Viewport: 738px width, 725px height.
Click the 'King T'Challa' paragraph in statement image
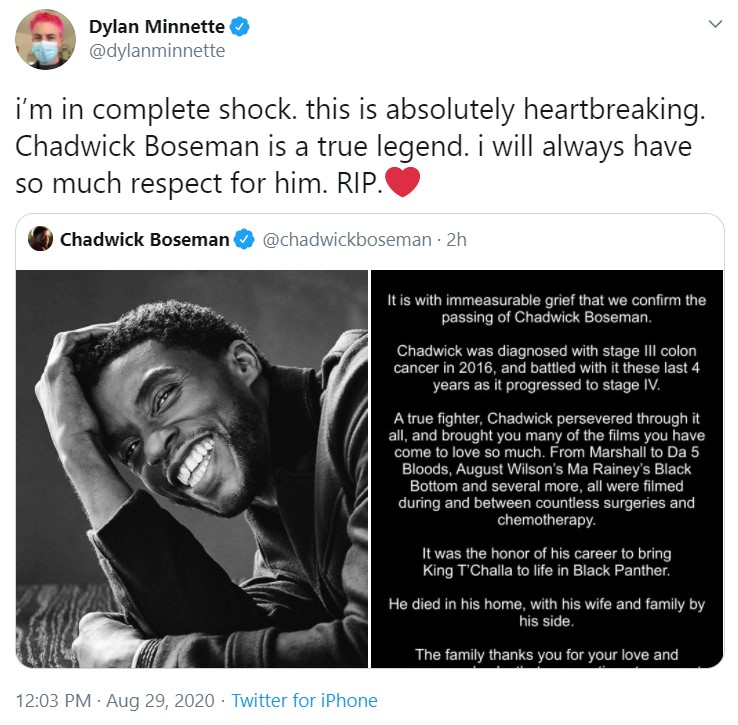pos(546,562)
